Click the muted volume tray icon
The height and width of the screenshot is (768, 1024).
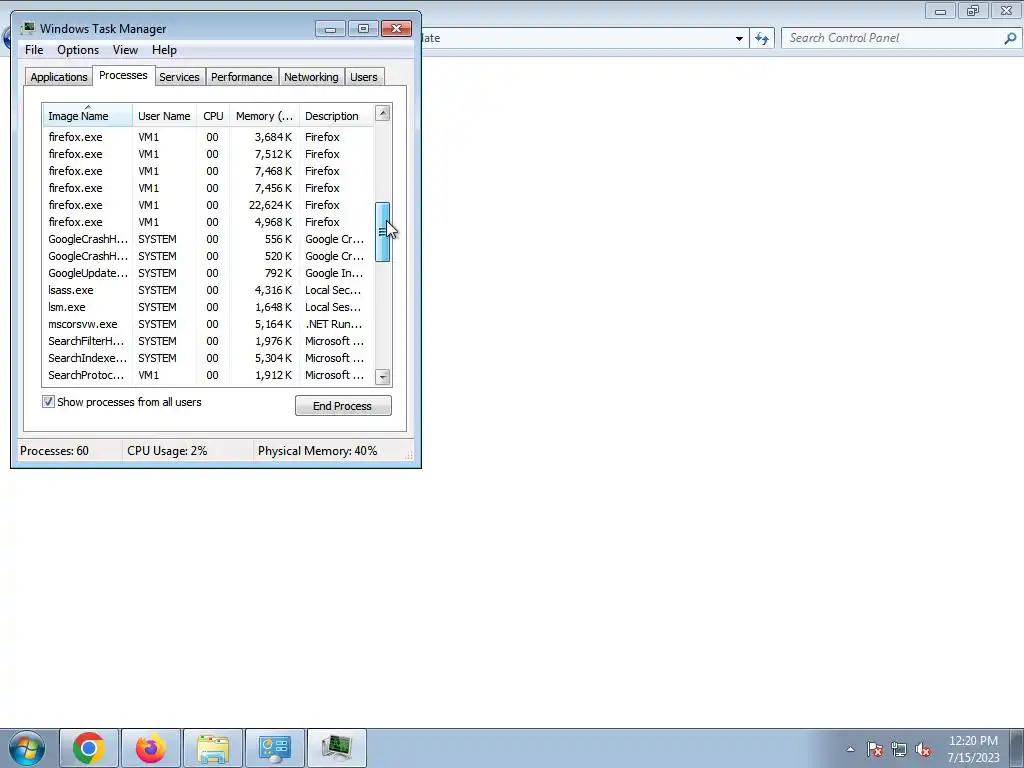click(x=923, y=749)
